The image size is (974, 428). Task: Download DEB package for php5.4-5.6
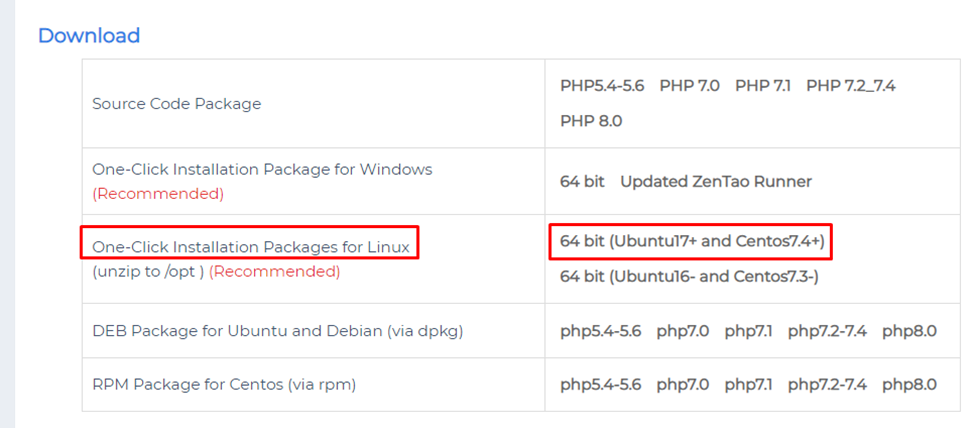pos(601,331)
